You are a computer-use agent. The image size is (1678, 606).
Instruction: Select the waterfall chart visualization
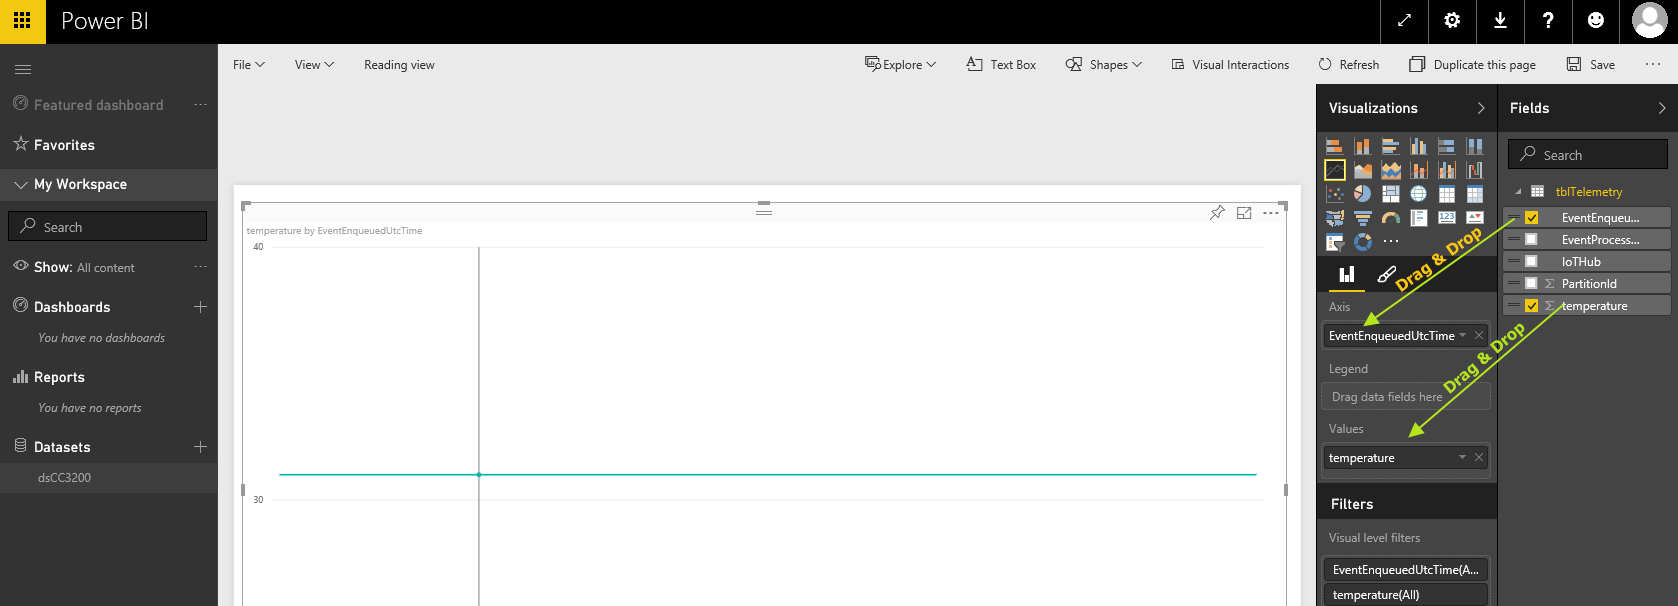tap(1474, 170)
